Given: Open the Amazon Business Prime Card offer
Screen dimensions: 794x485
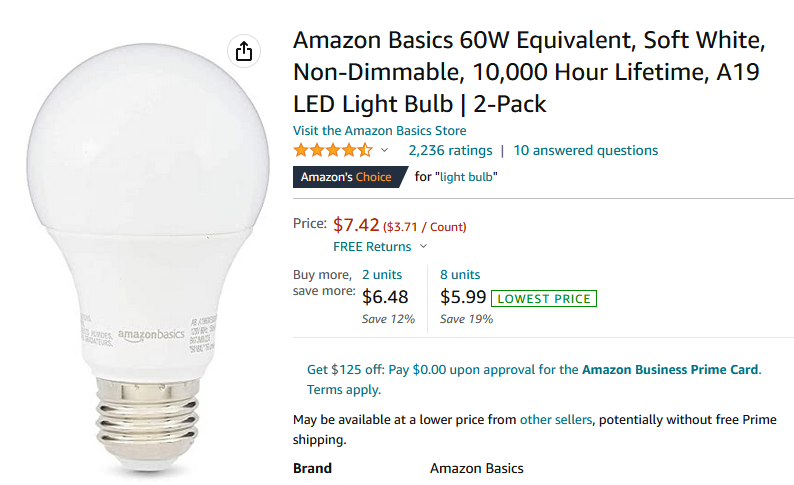Looking at the screenshot, I should click(x=671, y=369).
